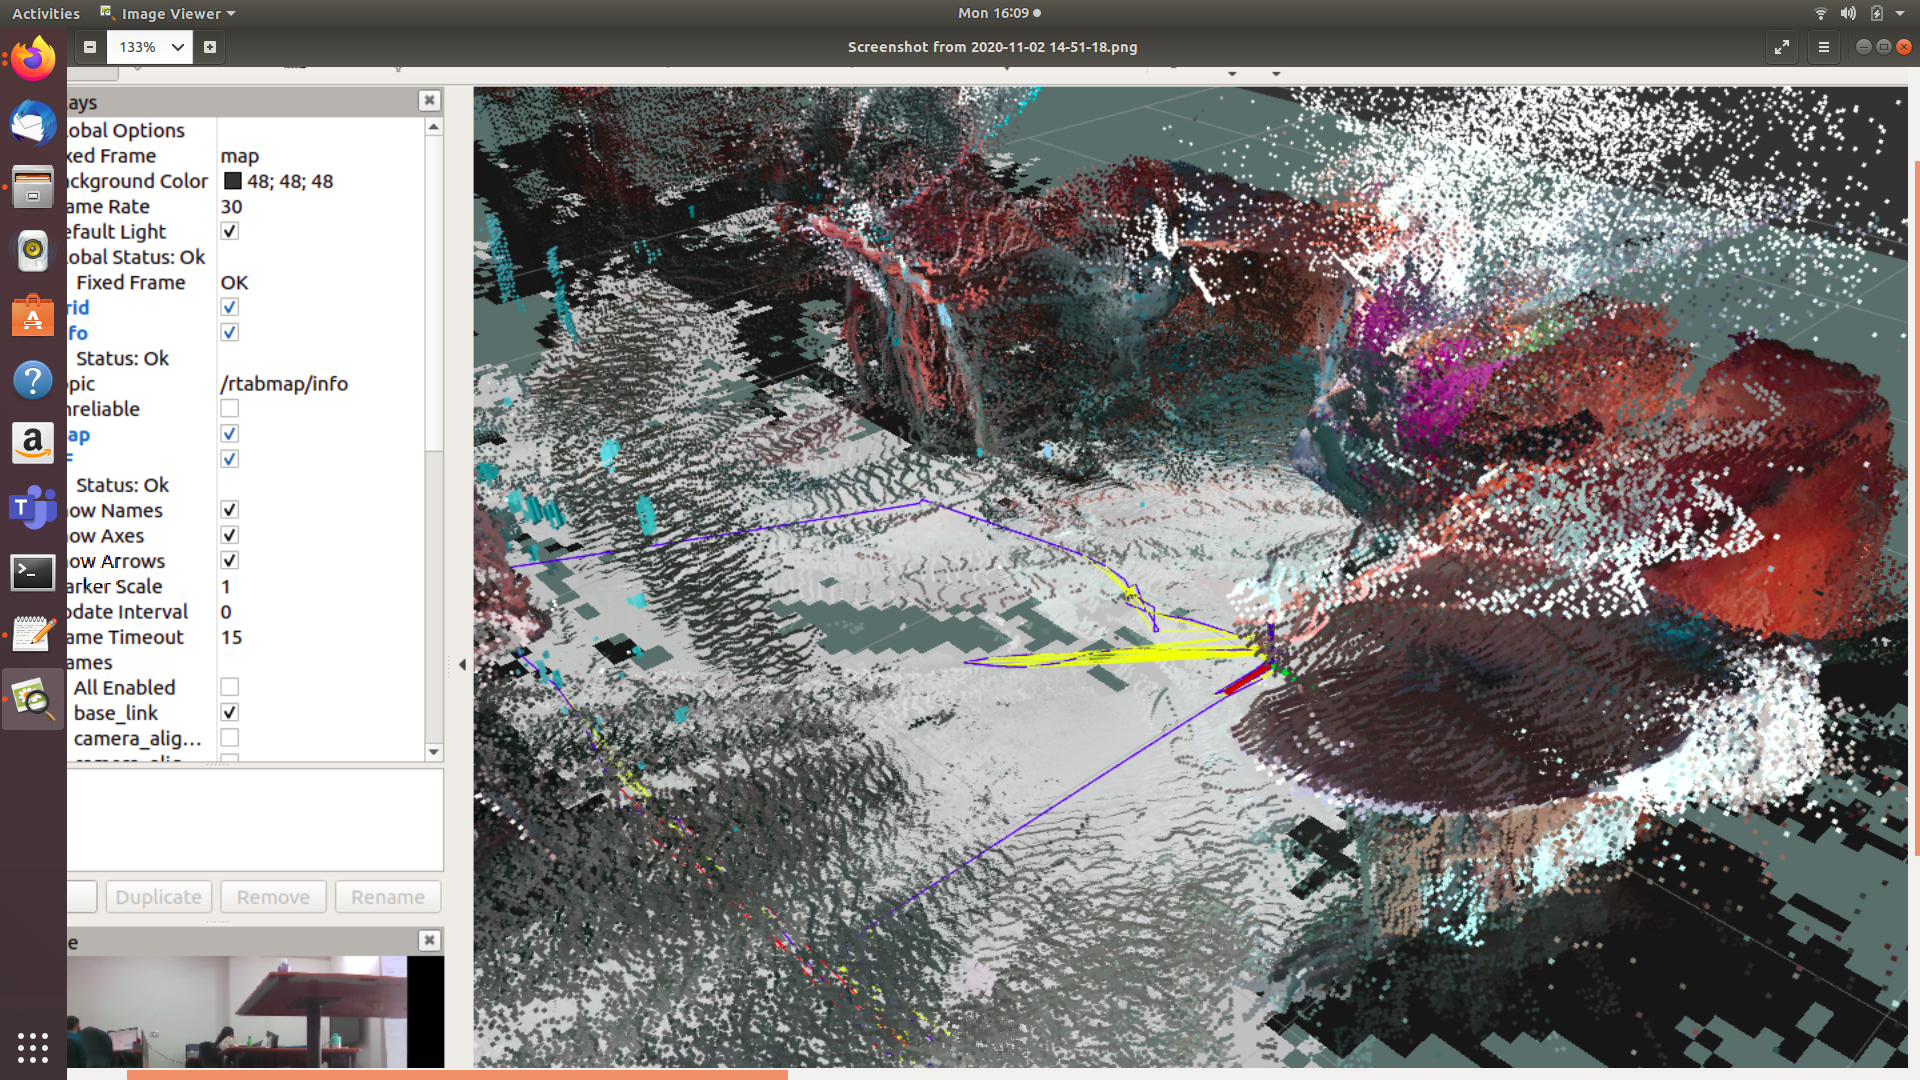Screen dimensions: 1920x1080
Task: Show Applications grid
Action: [x=33, y=1047]
